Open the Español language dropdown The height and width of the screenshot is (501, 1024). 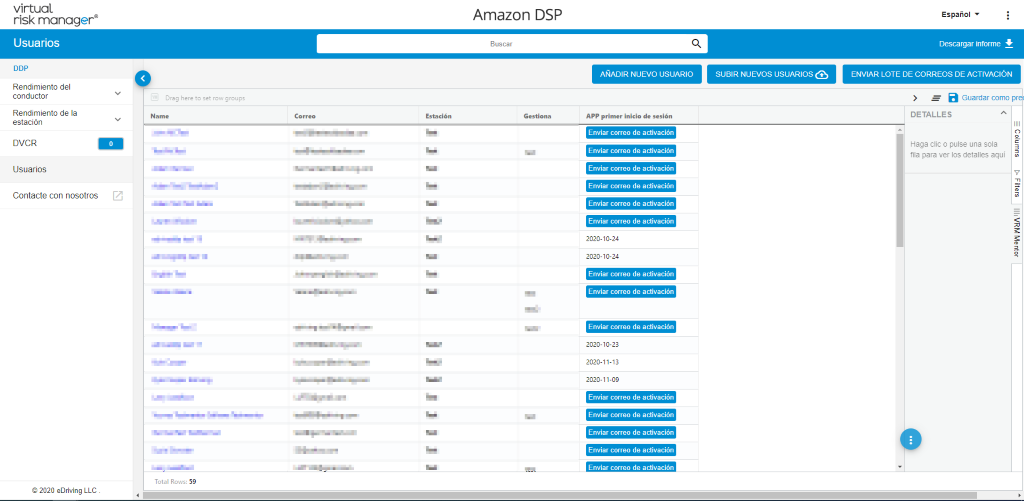click(960, 14)
